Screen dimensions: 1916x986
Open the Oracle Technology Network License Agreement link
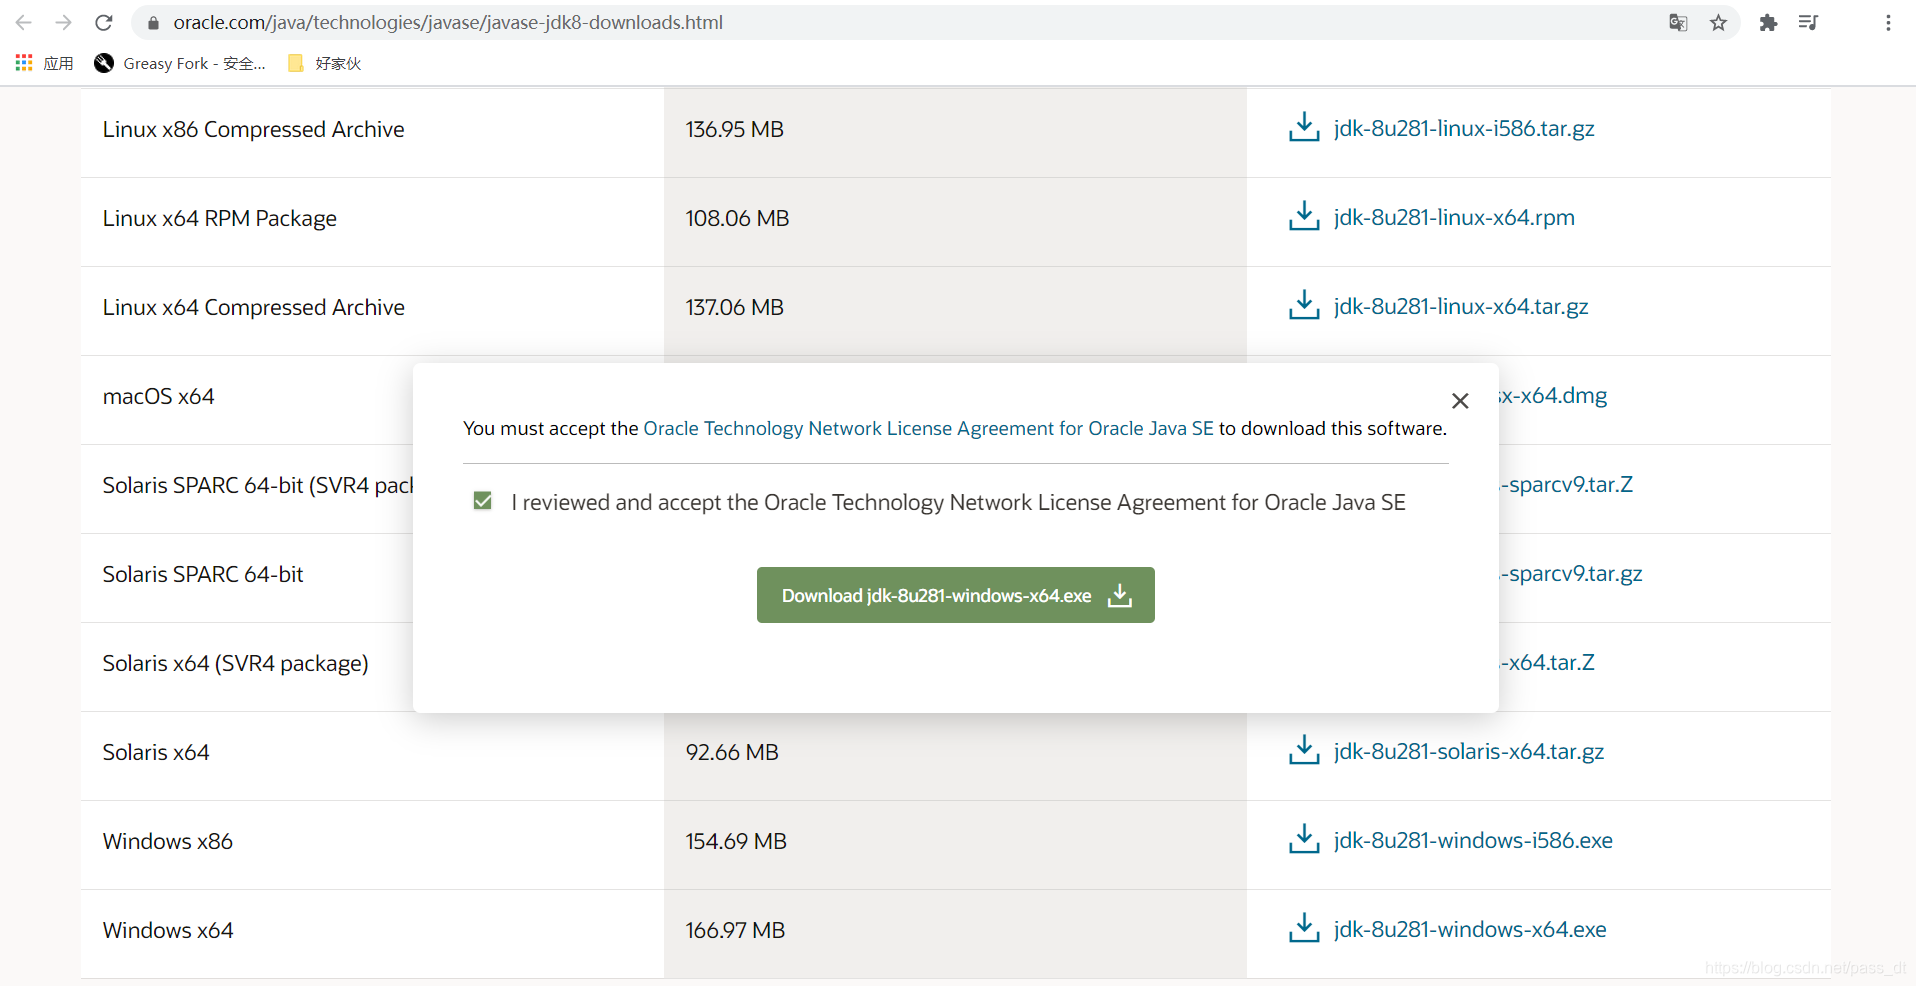(x=928, y=428)
